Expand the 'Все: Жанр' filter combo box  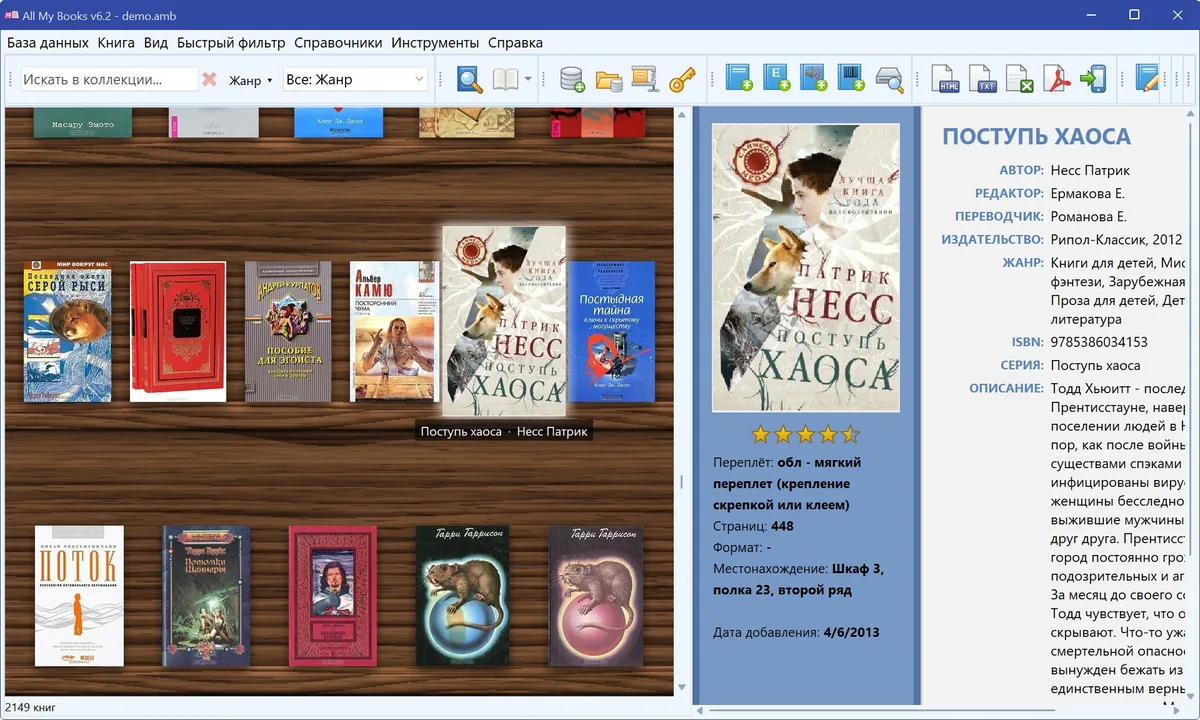coord(355,80)
